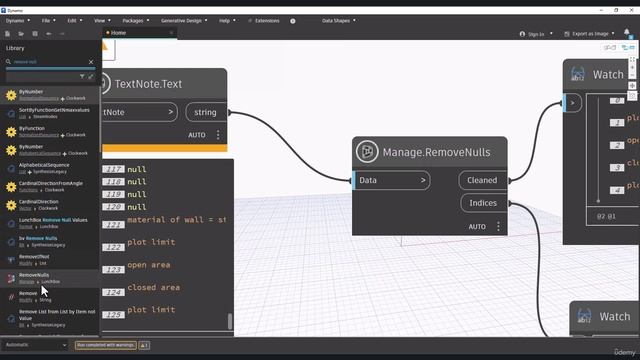Click the info circle icon in menu bar
The image size is (640, 360).
pyautogui.click(x=293, y=21)
